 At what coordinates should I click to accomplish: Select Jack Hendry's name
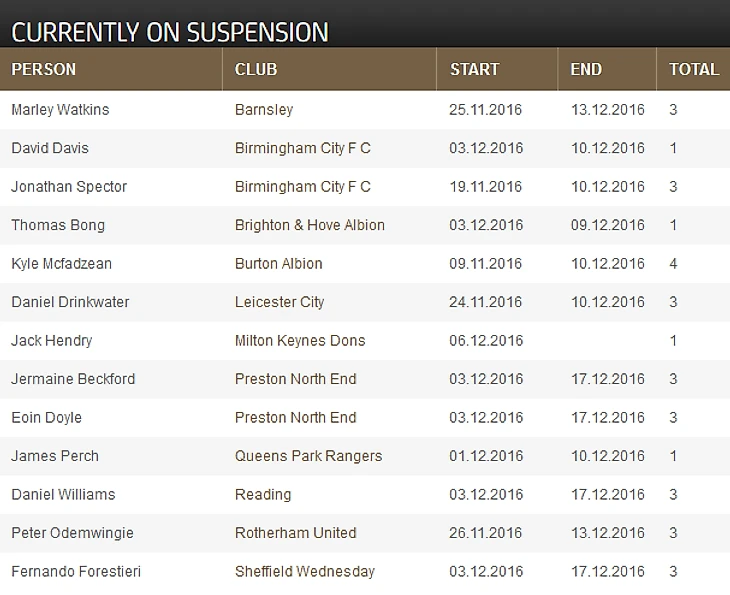coord(52,341)
